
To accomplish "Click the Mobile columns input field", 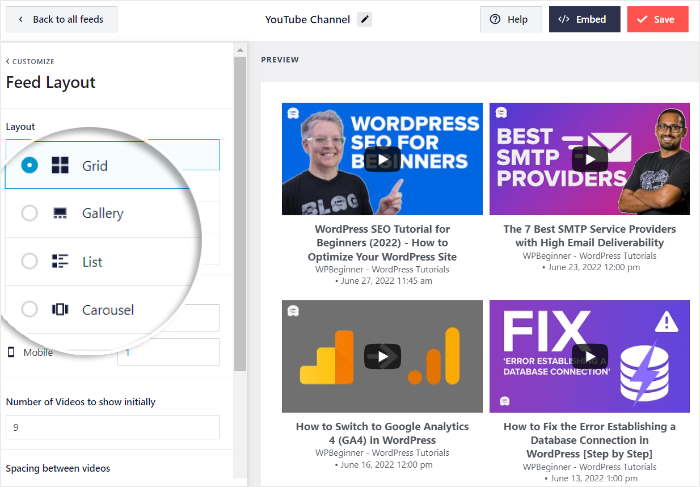I will pyautogui.click(x=168, y=352).
